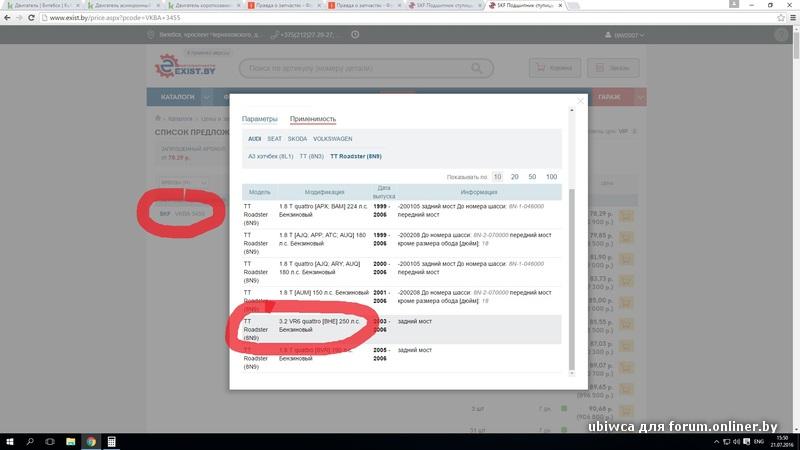Open the Корзина cart button
This screenshot has width=800, height=450.
[555, 68]
